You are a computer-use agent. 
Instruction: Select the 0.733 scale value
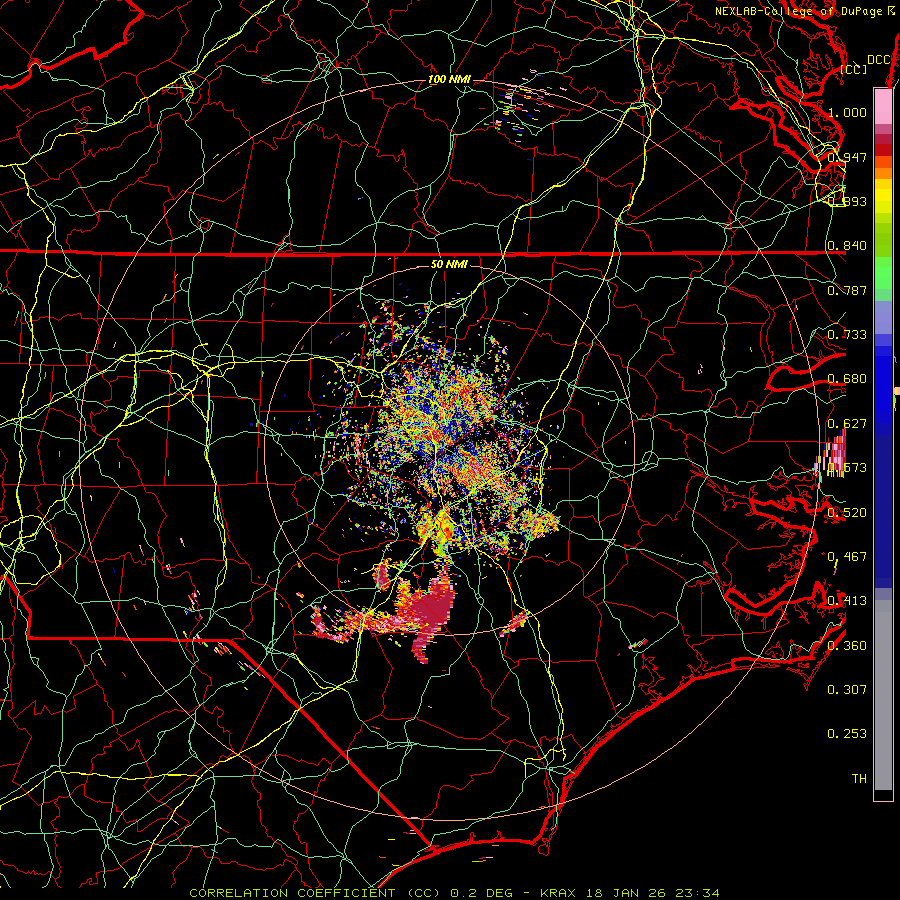point(847,334)
